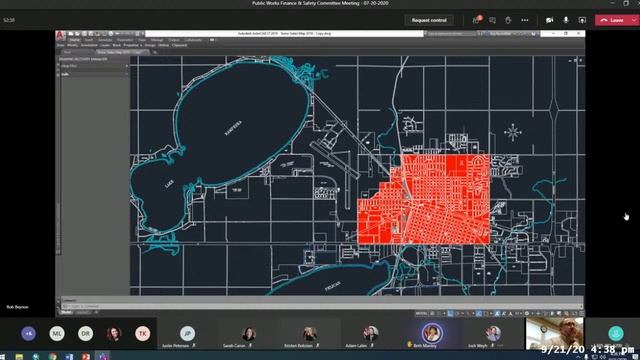Open the Layers panel label
Image resolution: width=640 pixels, height=360 pixels.
pos(105,45)
